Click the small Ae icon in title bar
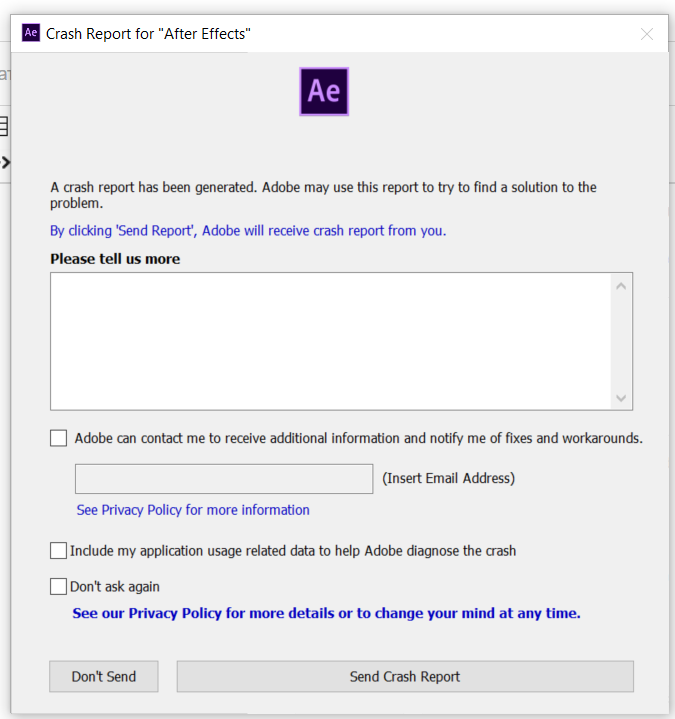Screen dimensions: 675x719 31,33
